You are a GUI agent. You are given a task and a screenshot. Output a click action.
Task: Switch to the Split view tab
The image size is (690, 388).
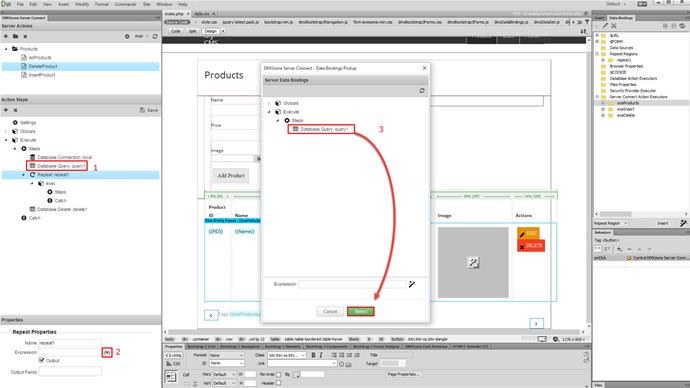(x=192, y=31)
